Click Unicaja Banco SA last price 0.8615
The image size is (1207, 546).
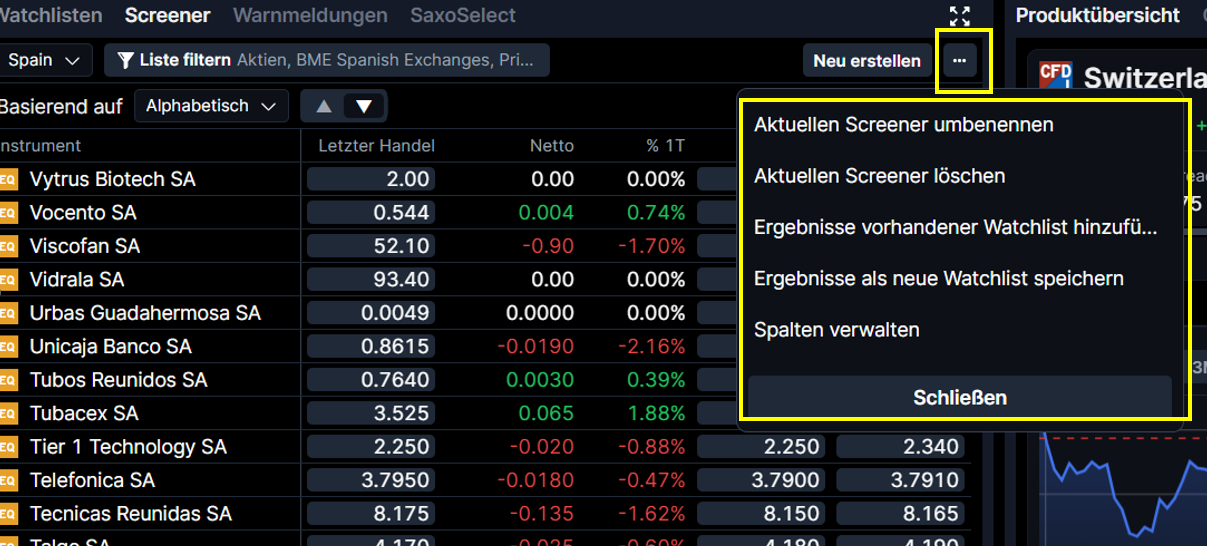370,346
